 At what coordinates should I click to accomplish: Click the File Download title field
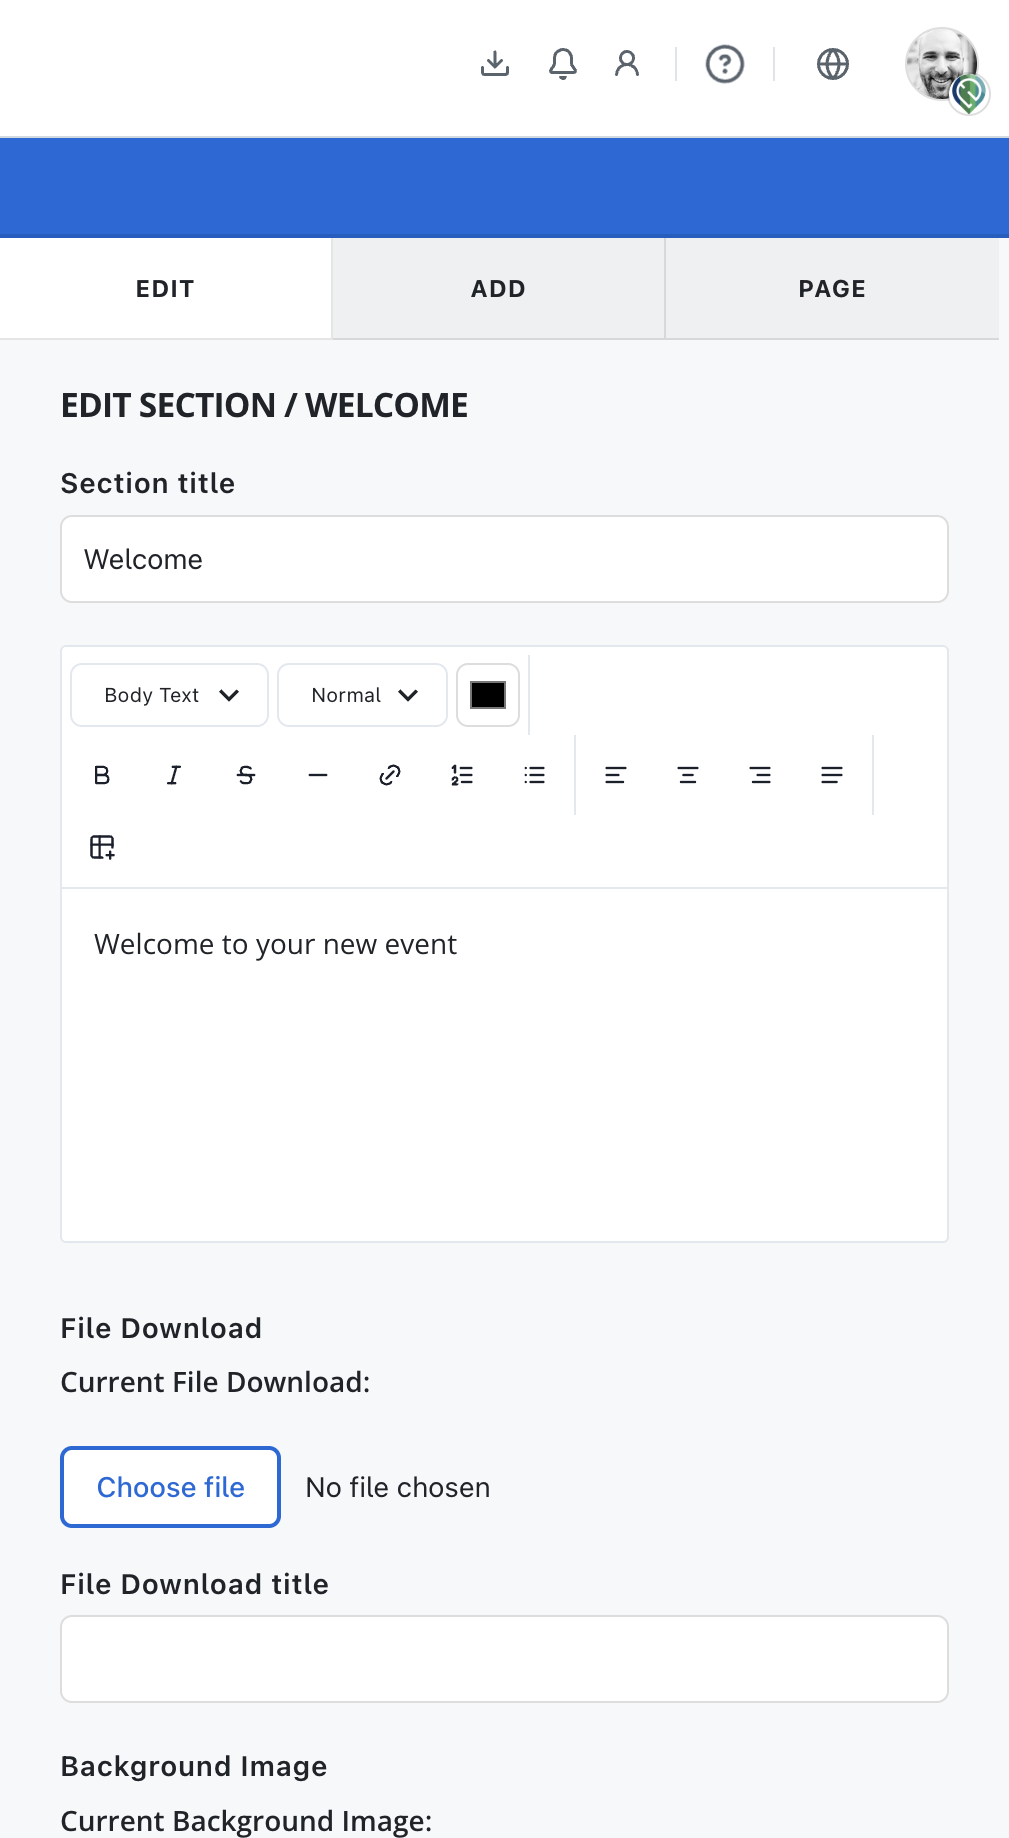pos(504,1659)
